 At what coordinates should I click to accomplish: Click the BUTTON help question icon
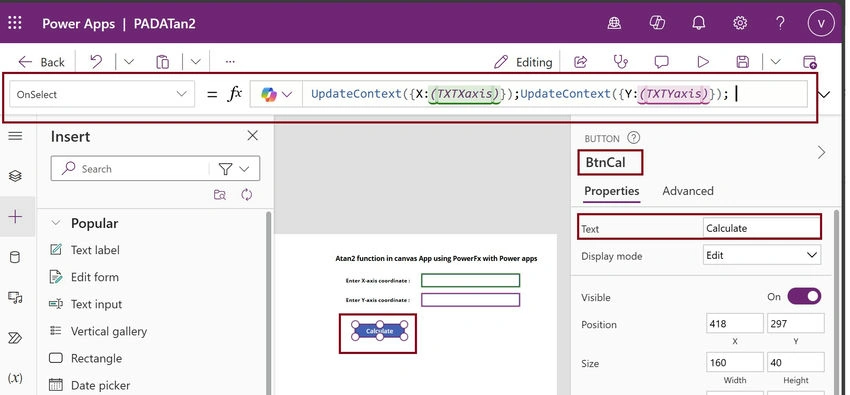(633, 138)
